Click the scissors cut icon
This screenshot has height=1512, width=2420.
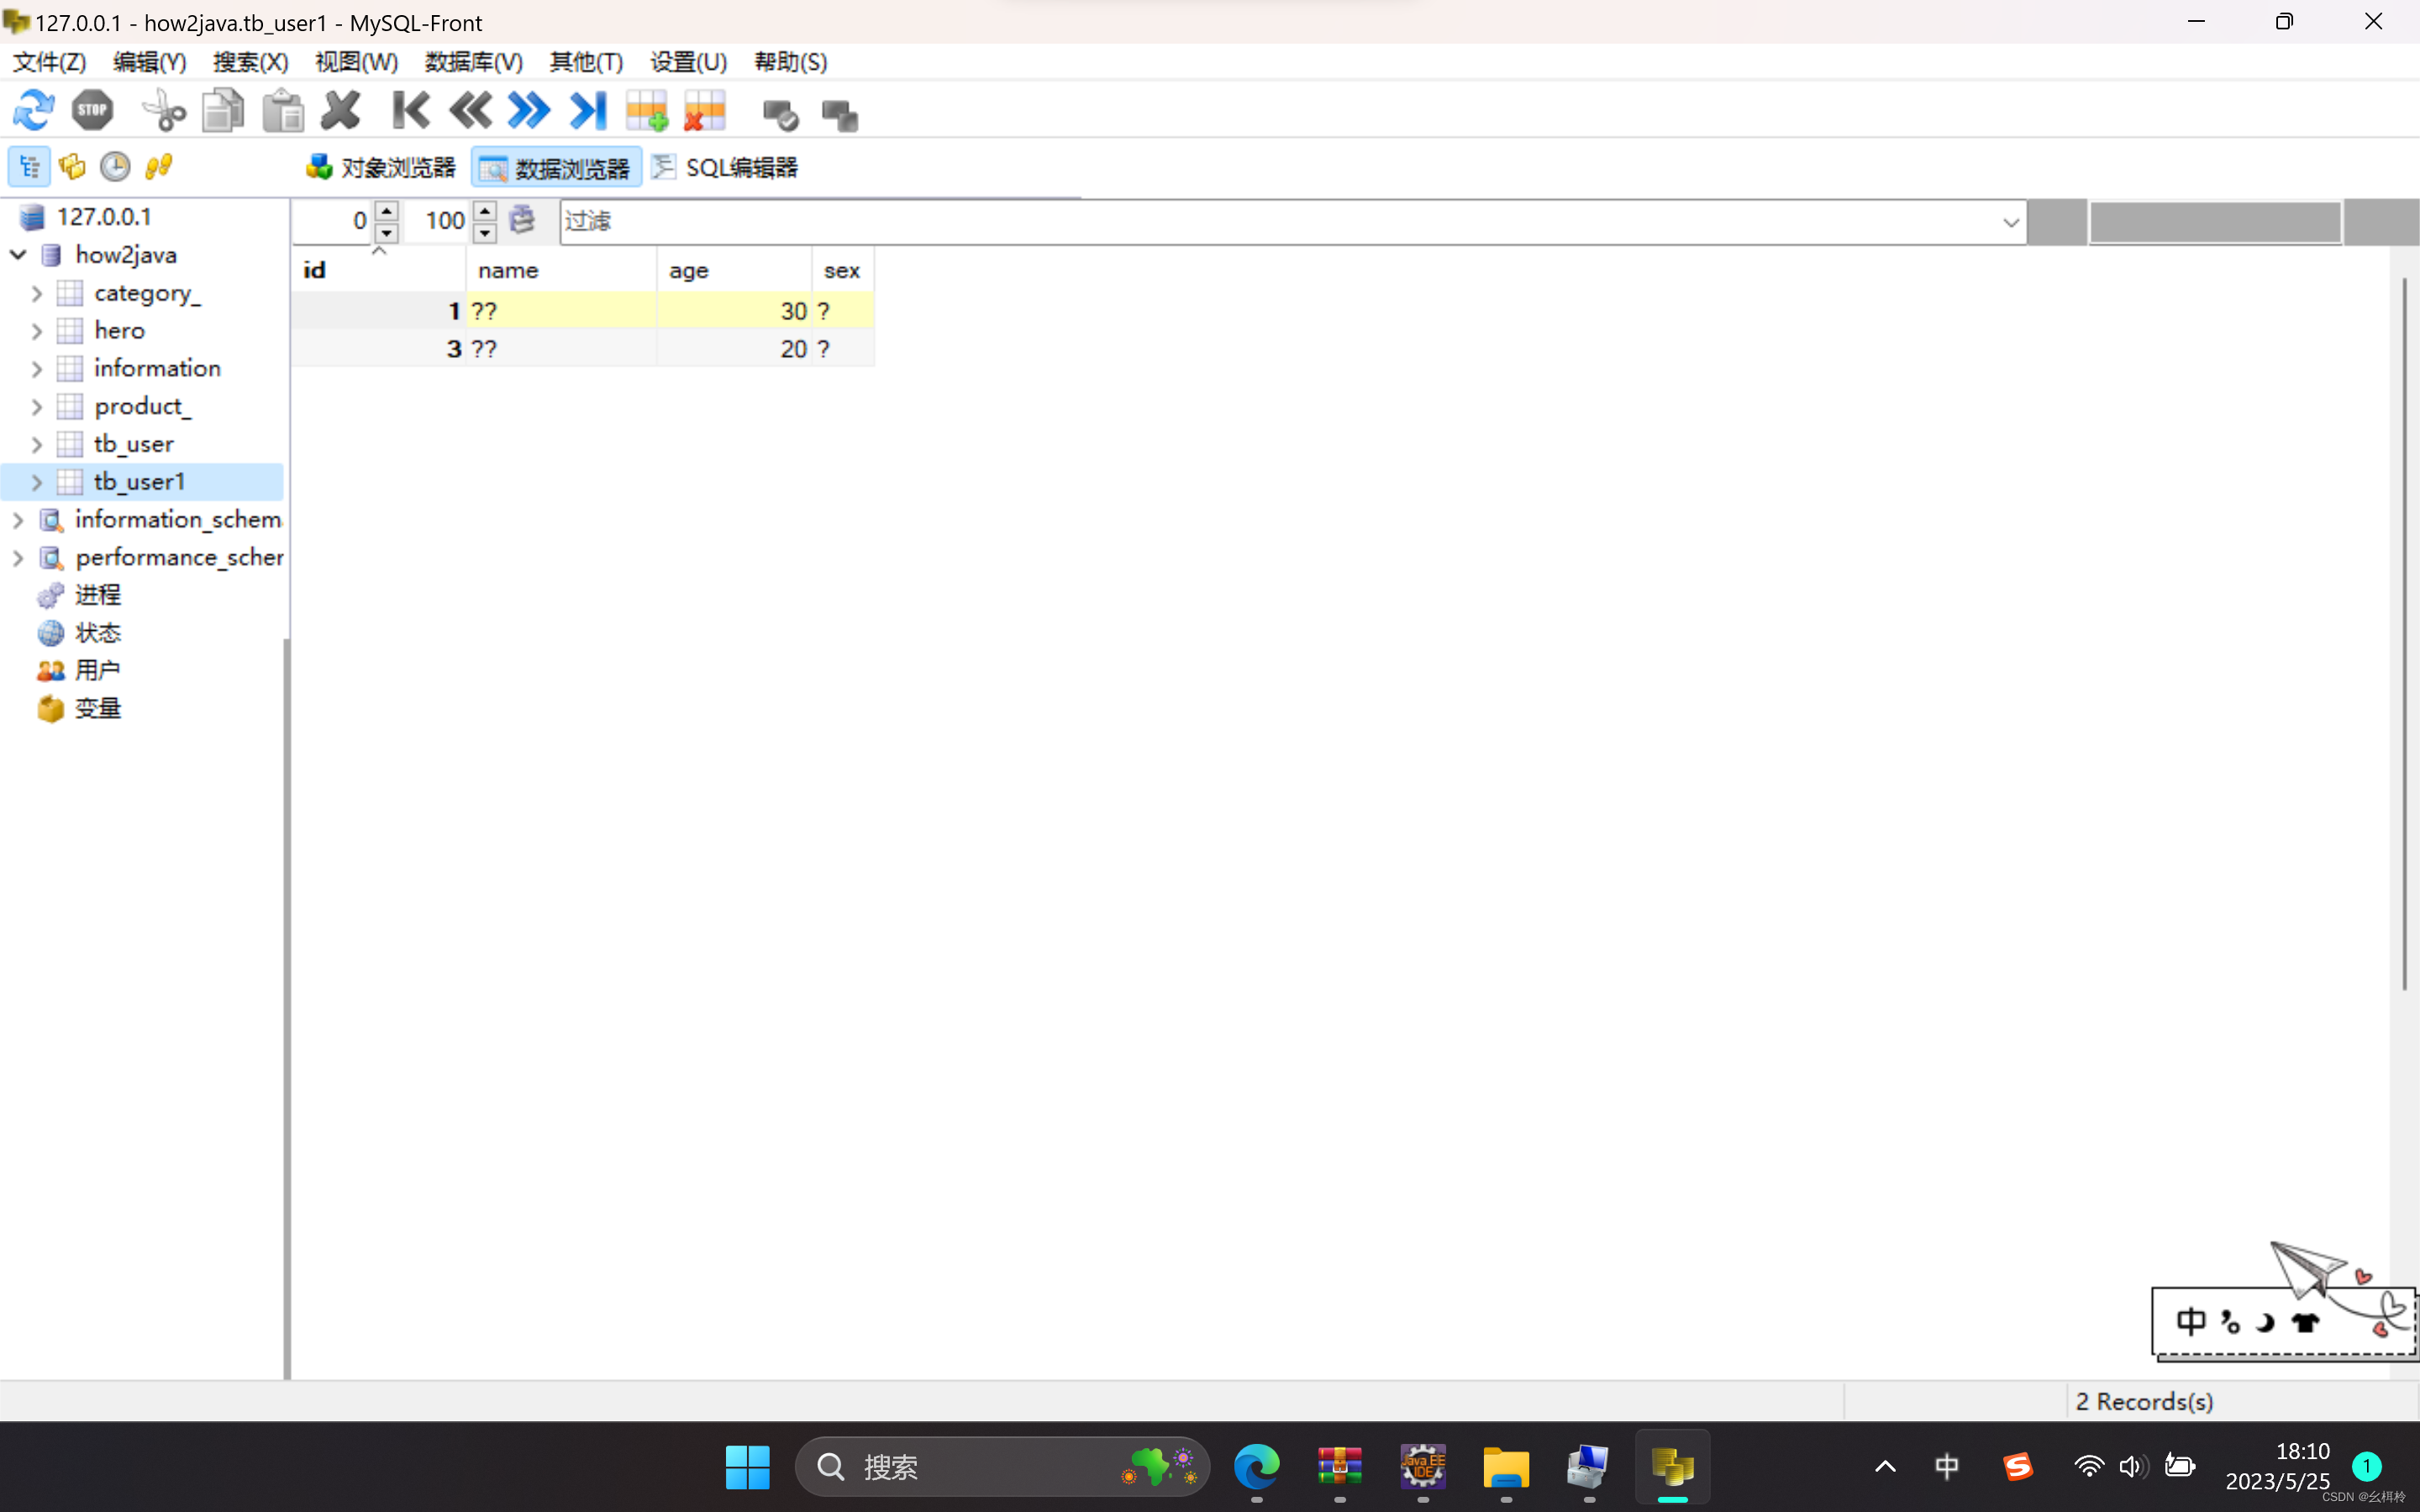click(x=164, y=110)
